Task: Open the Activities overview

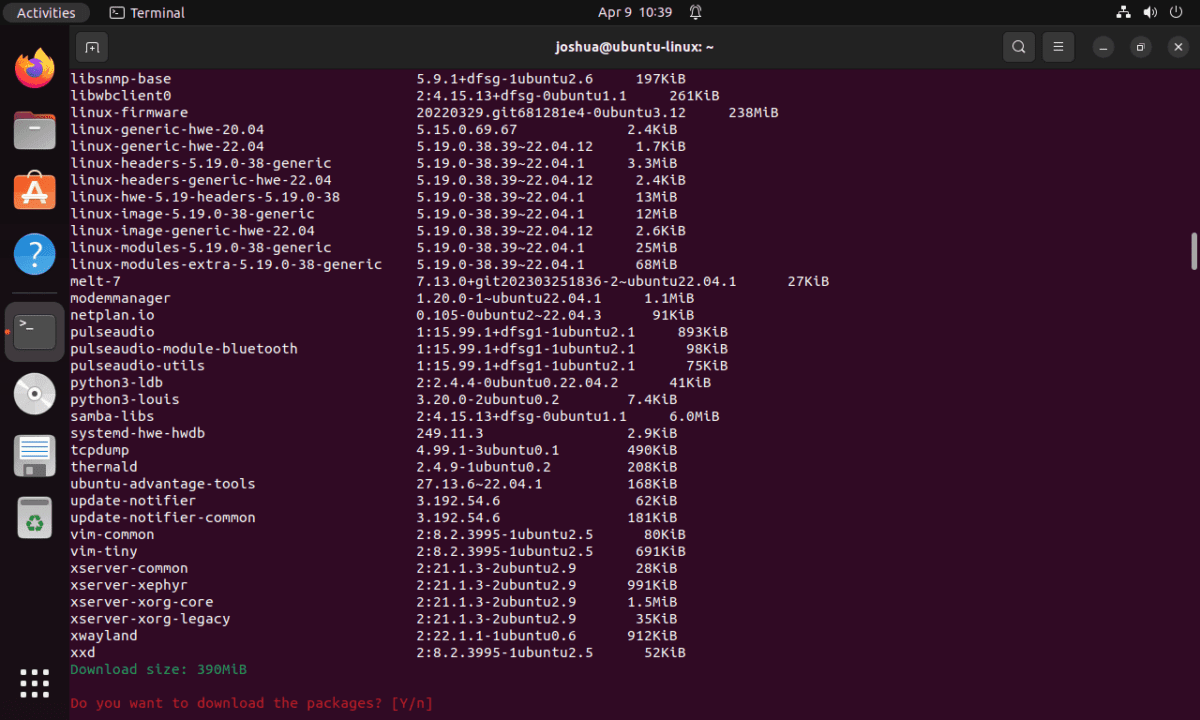Action: pyautogui.click(x=46, y=13)
